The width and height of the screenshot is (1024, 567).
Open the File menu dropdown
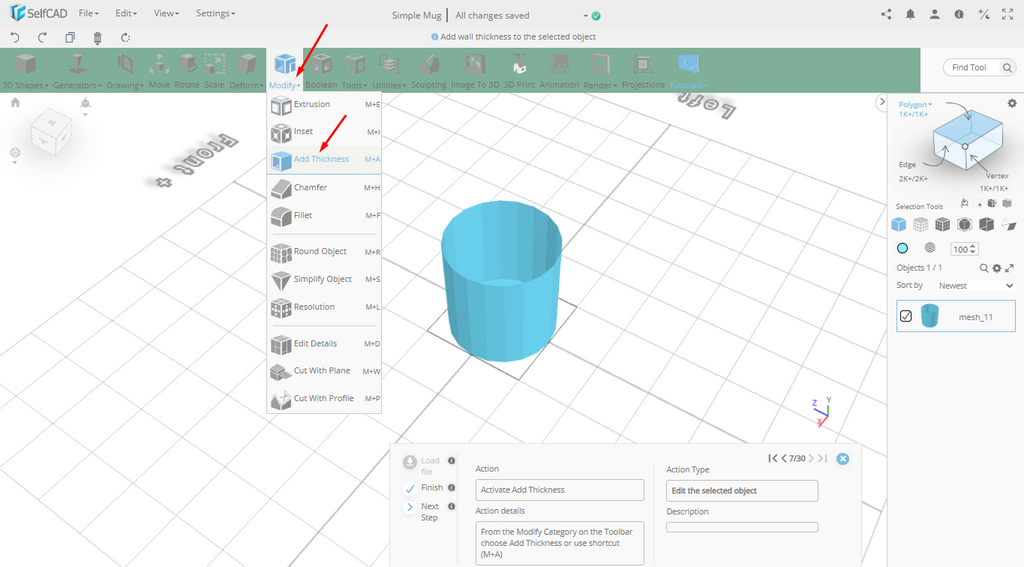pyautogui.click(x=88, y=14)
